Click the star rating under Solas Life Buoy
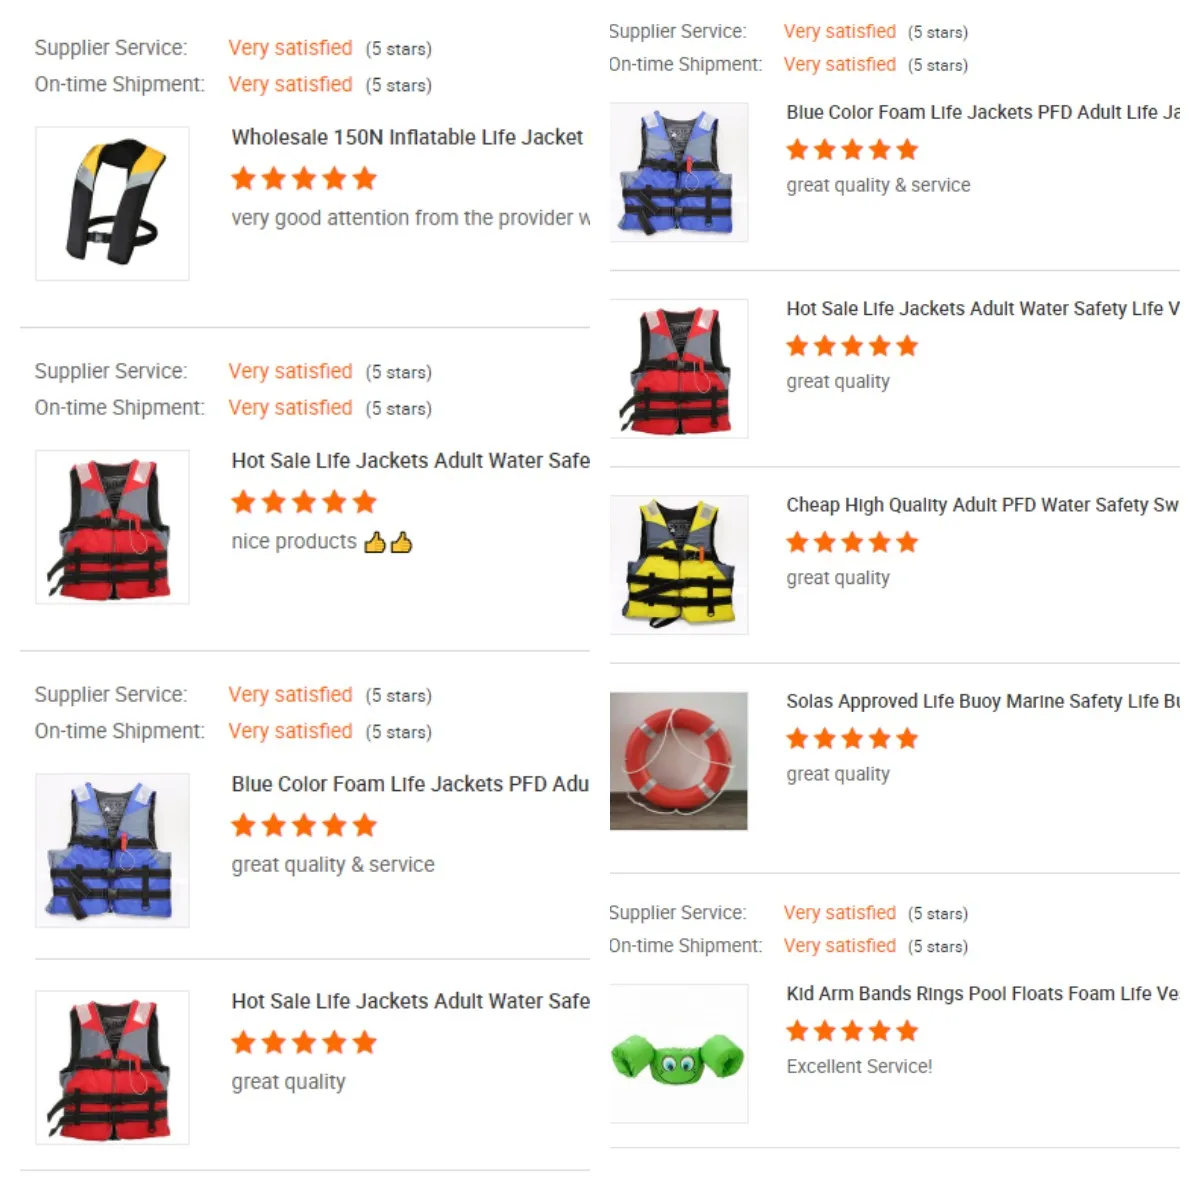 (852, 739)
